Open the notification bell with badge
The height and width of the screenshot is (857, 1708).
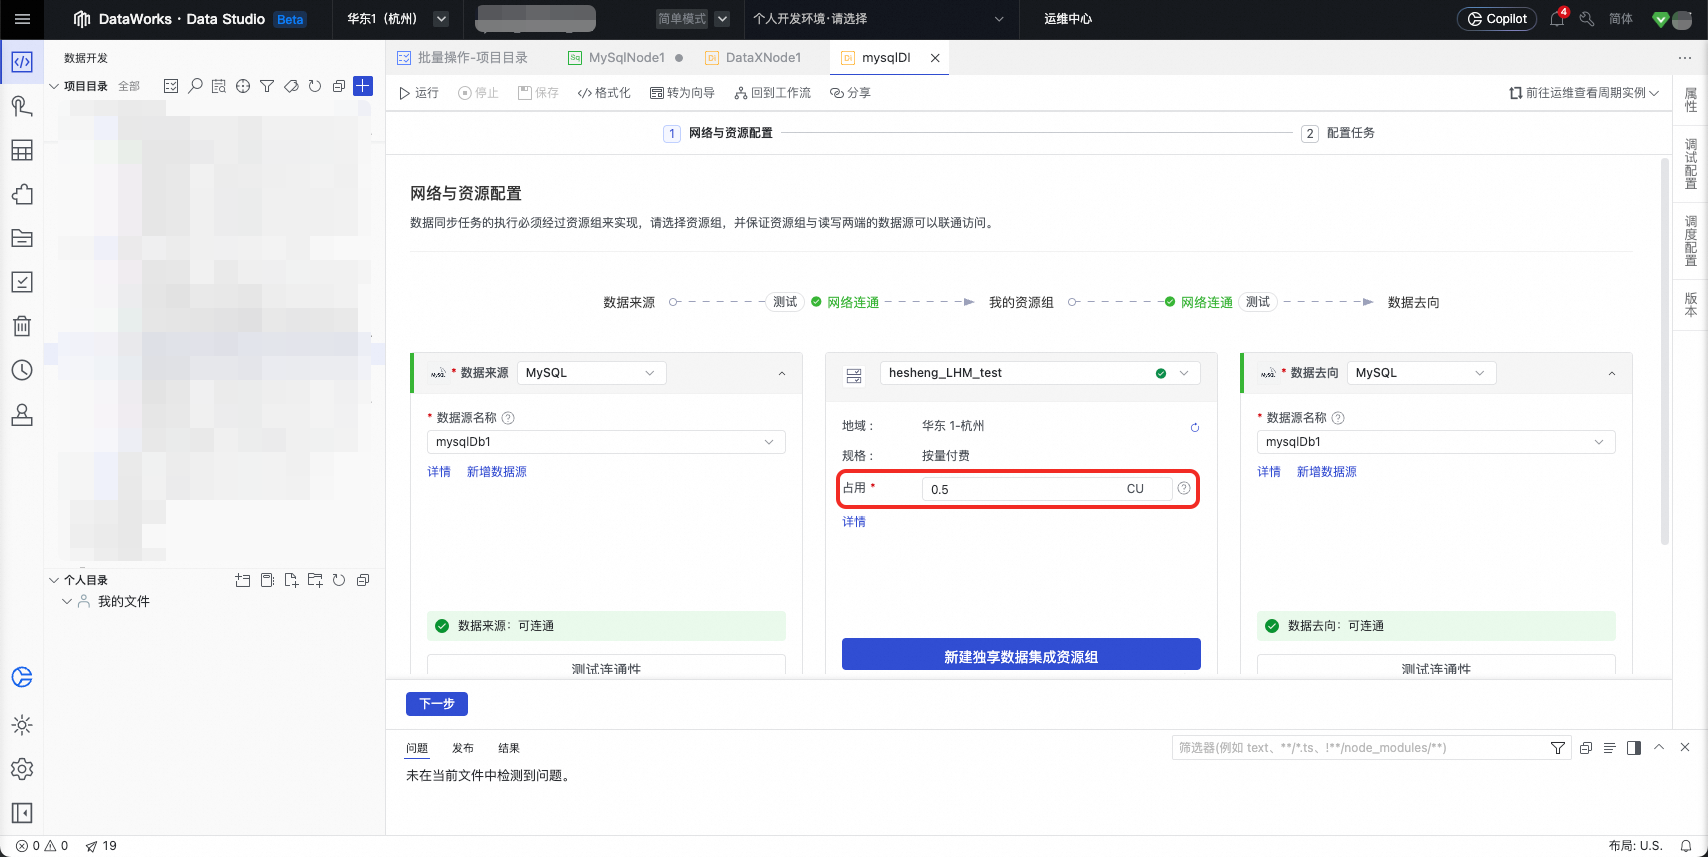coord(1557,19)
